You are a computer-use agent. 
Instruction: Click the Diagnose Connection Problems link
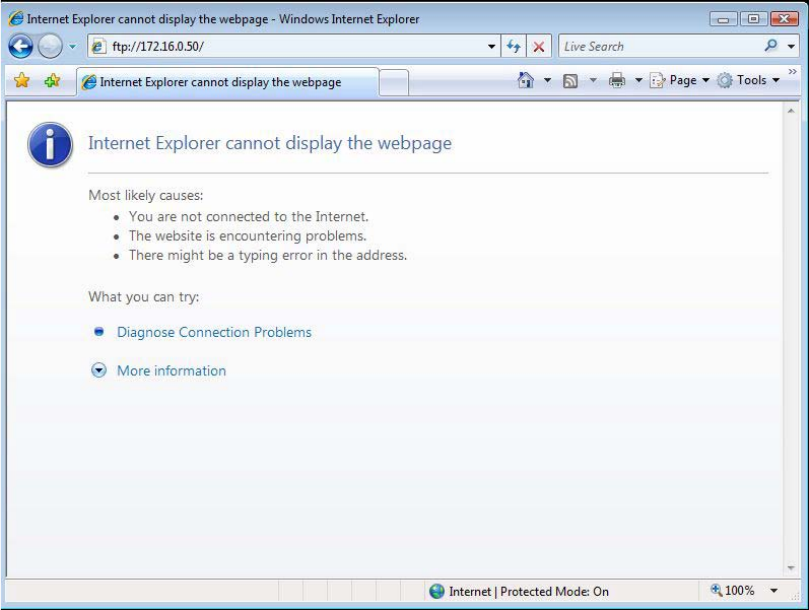pyautogui.click(x=214, y=332)
